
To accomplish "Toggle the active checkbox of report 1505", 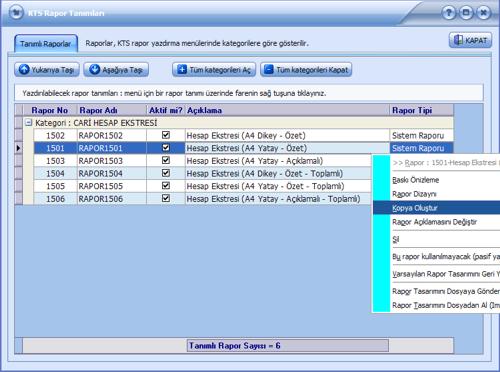I will click(166, 186).
